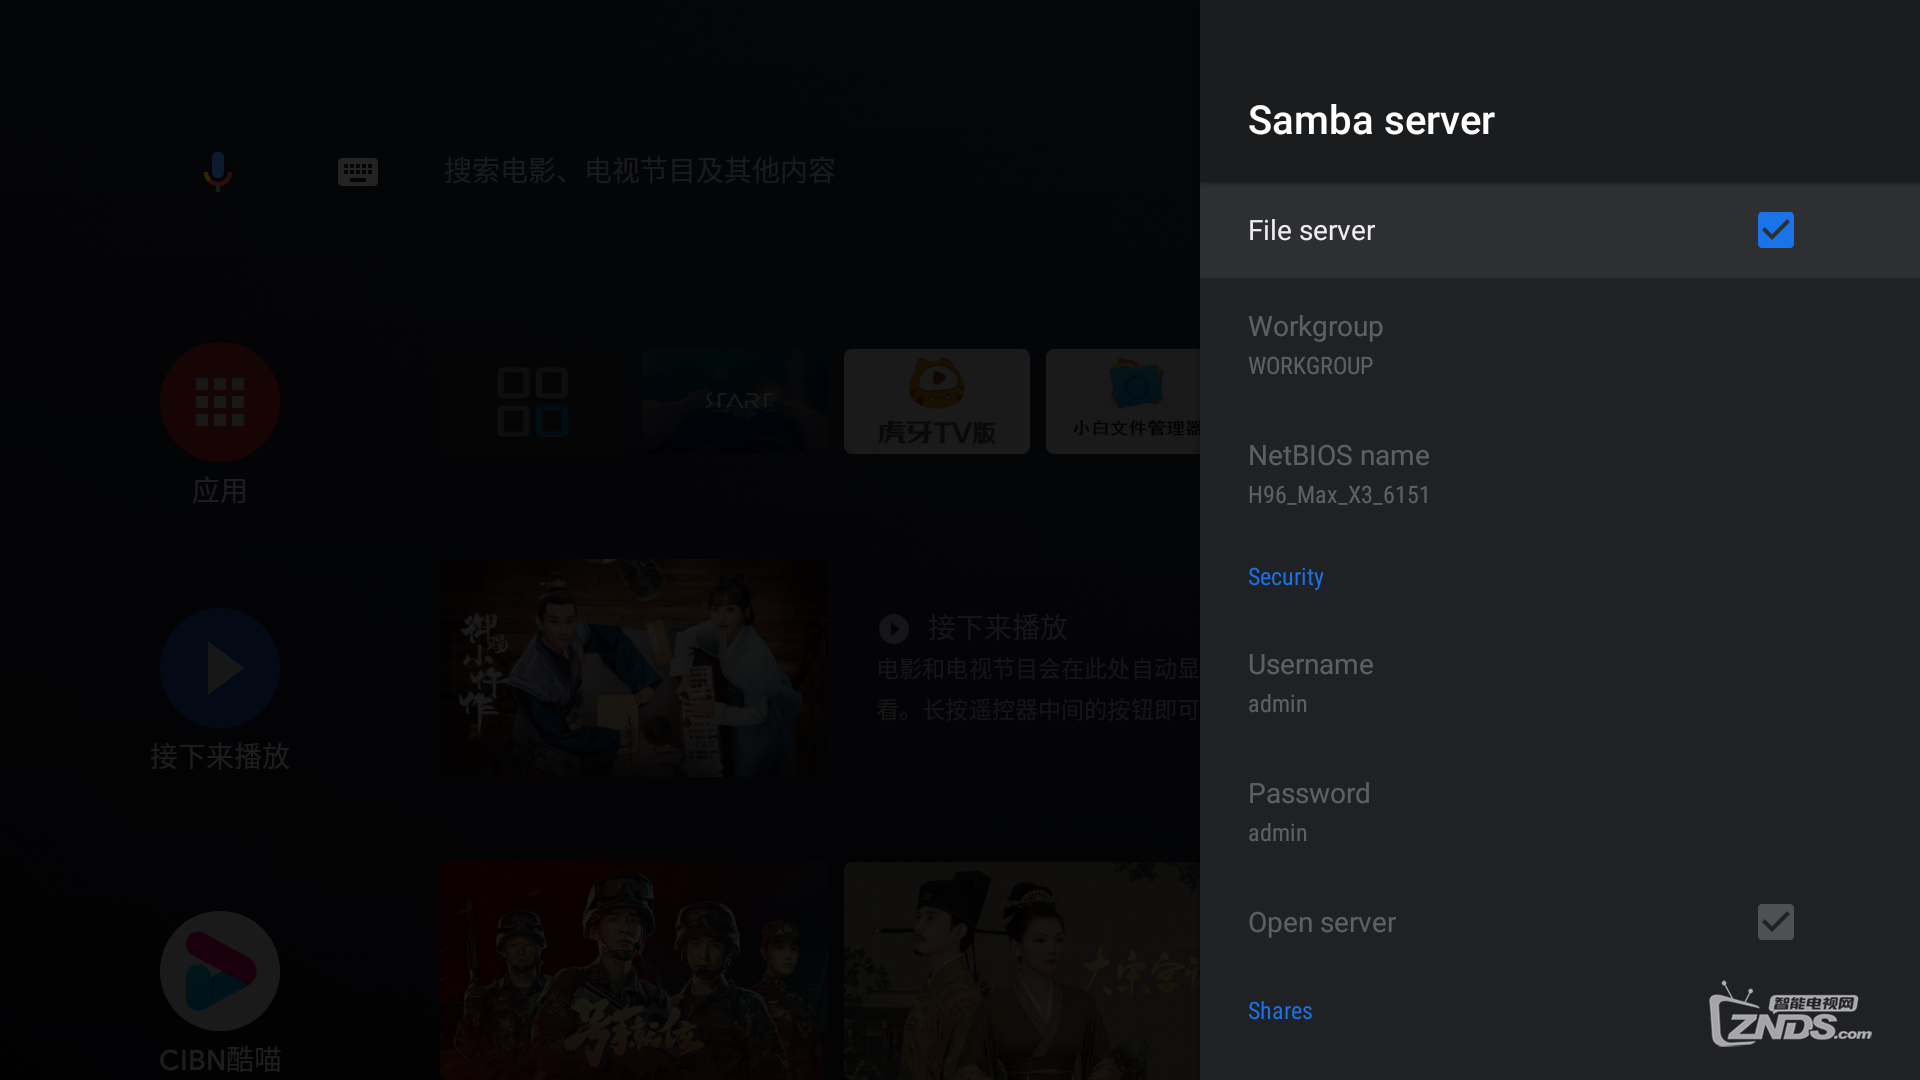1920x1080 pixels.
Task: Disable the Open server checkbox
Action: [x=1775, y=922]
